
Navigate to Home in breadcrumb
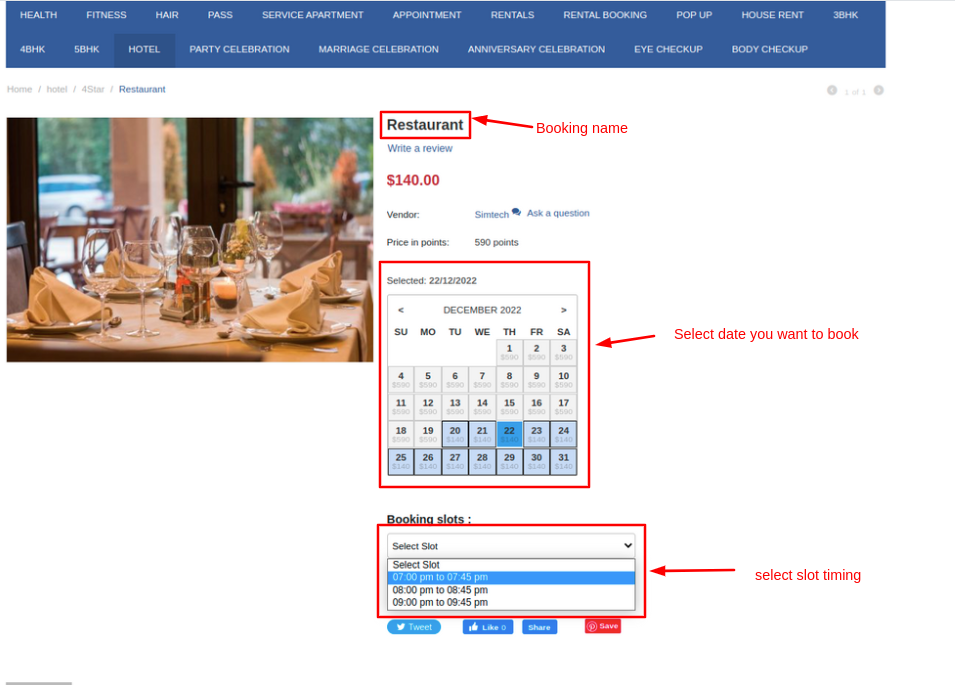pos(20,90)
